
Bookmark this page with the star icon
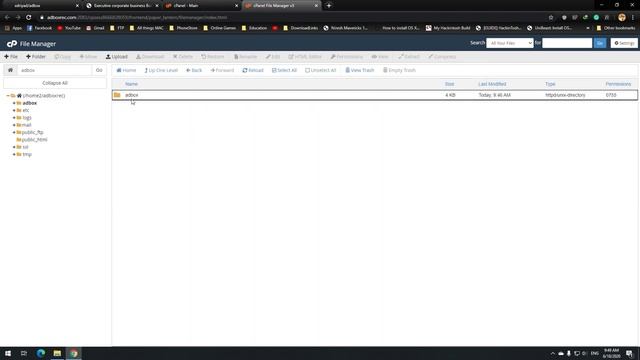pyautogui.click(x=551, y=18)
